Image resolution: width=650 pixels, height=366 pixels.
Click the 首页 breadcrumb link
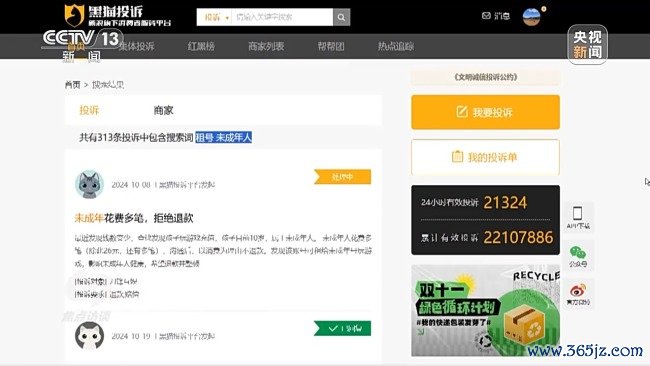(x=73, y=85)
